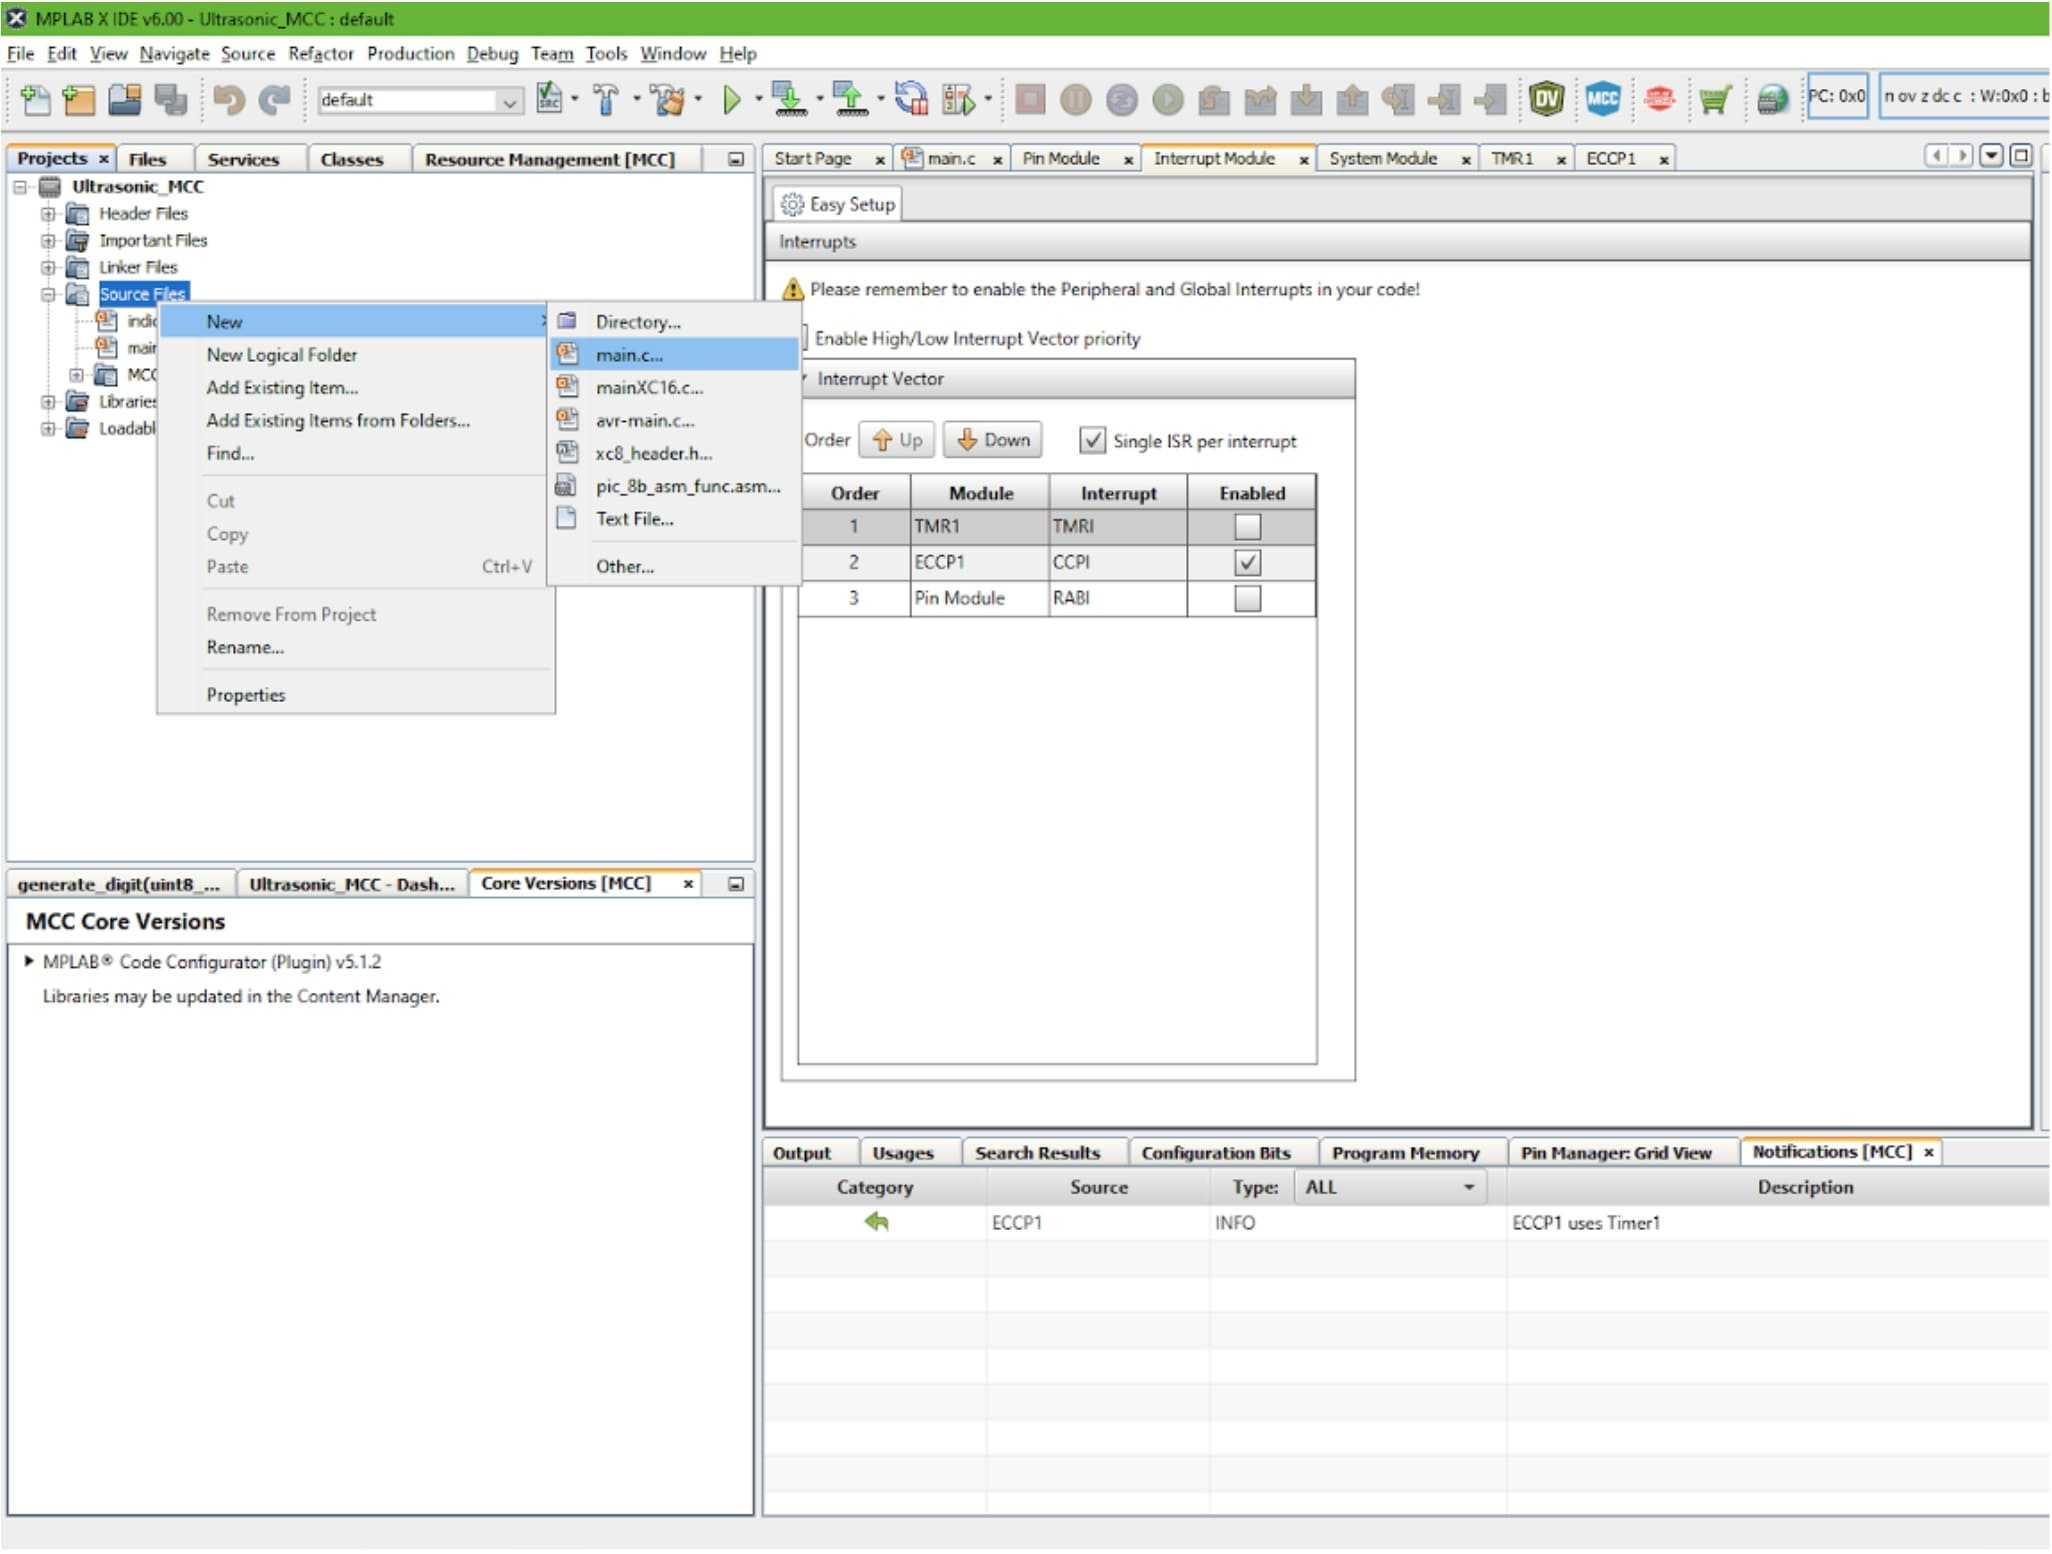
Task: Click the New Project toolbar icon
Action: click(79, 99)
